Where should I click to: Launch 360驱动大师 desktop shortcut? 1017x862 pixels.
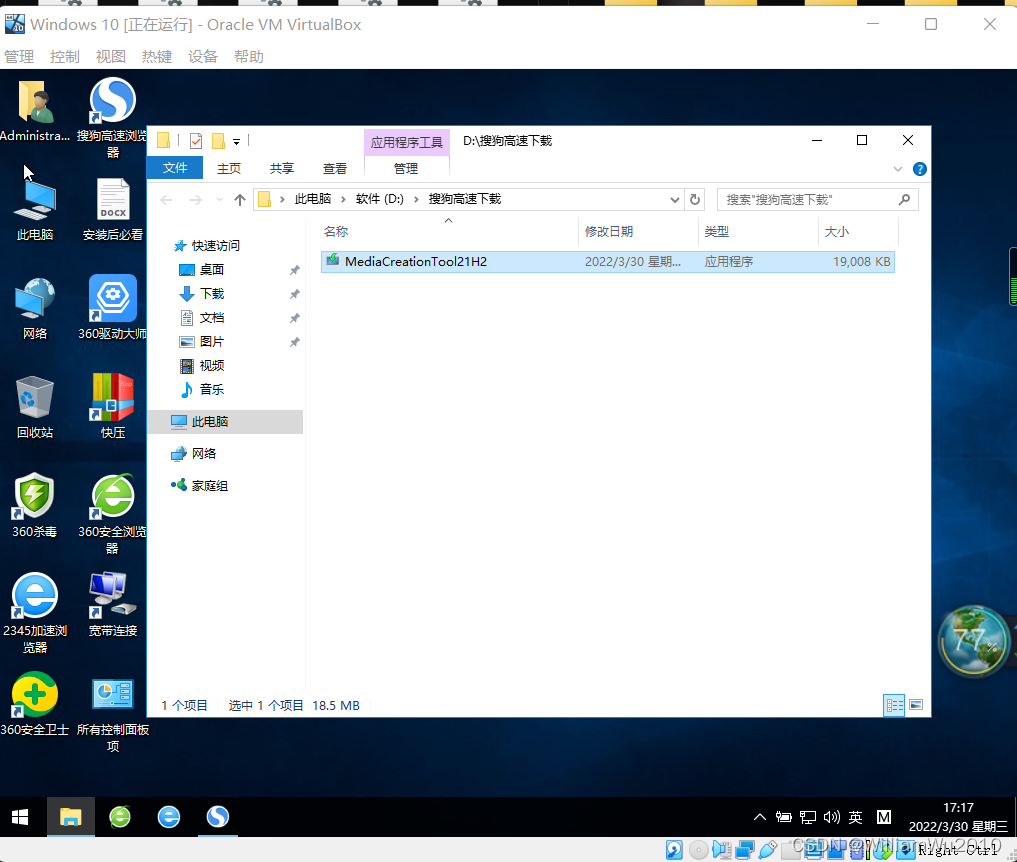tap(113, 308)
